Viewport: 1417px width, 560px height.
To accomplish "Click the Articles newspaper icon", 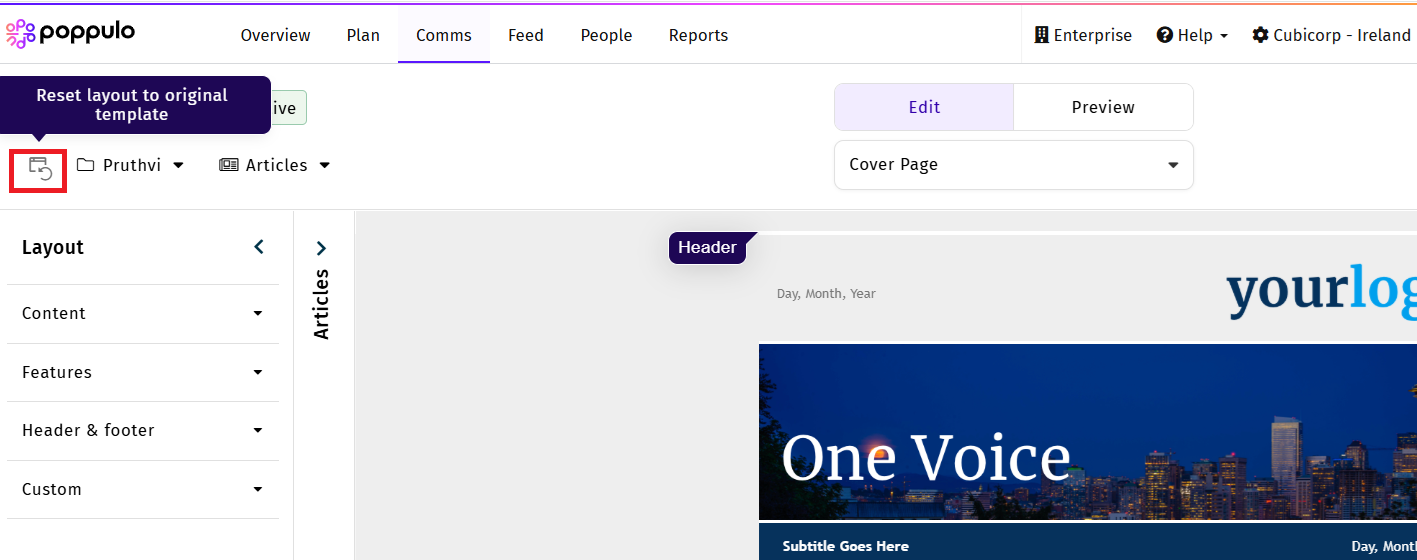I will [x=229, y=165].
